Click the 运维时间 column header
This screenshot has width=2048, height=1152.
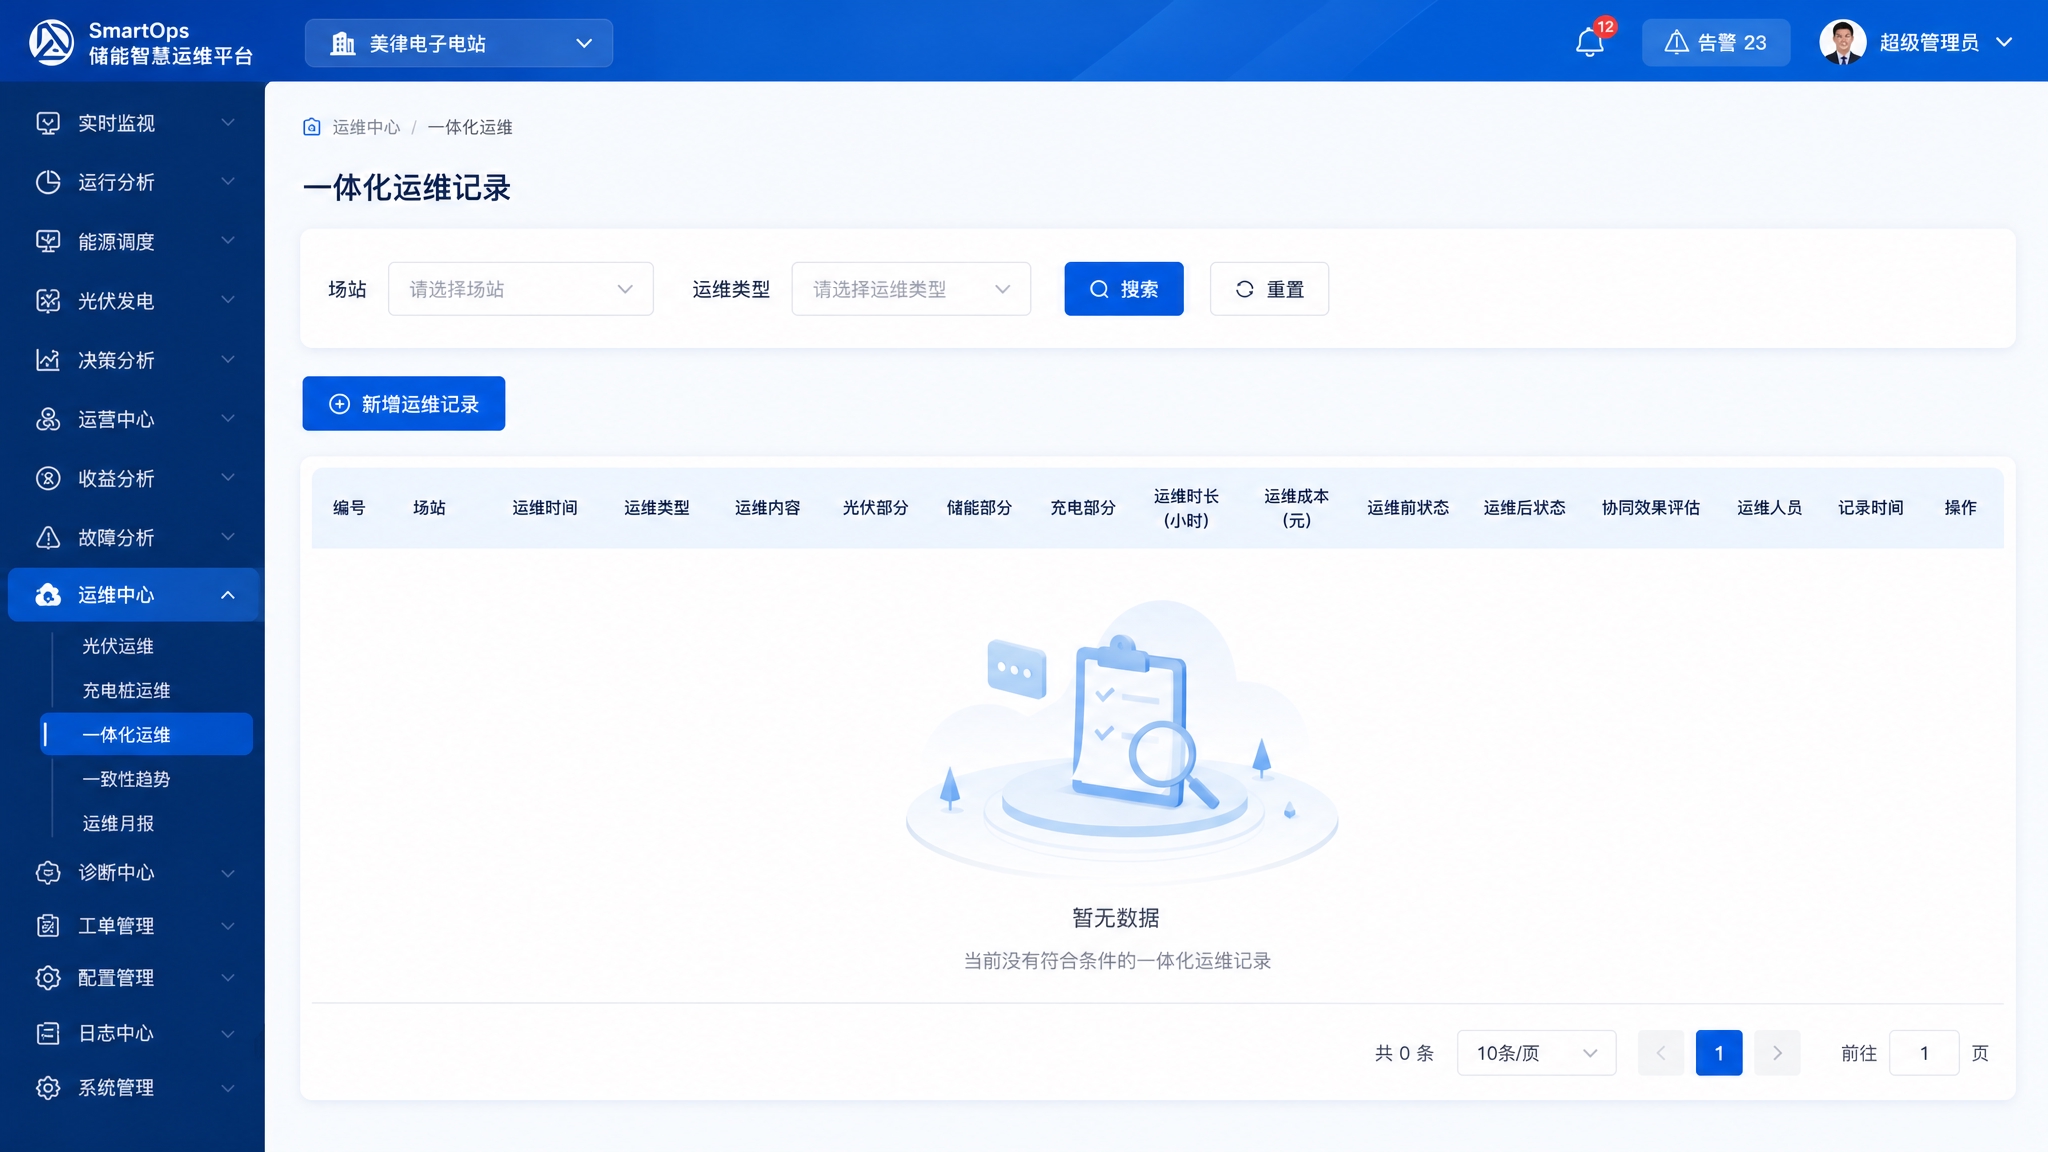point(545,508)
